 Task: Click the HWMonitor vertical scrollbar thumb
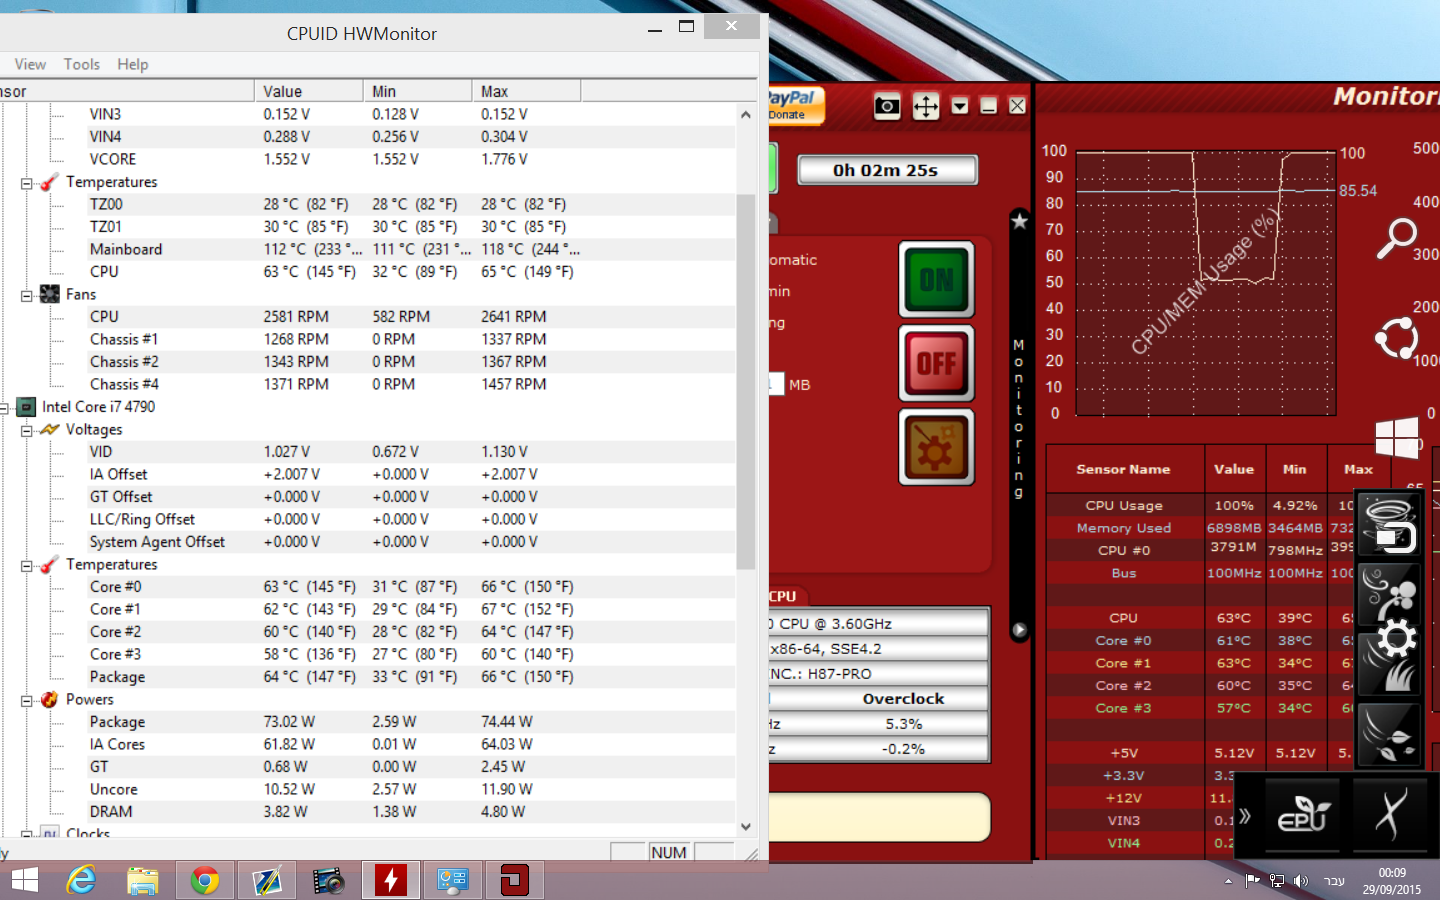click(x=746, y=382)
